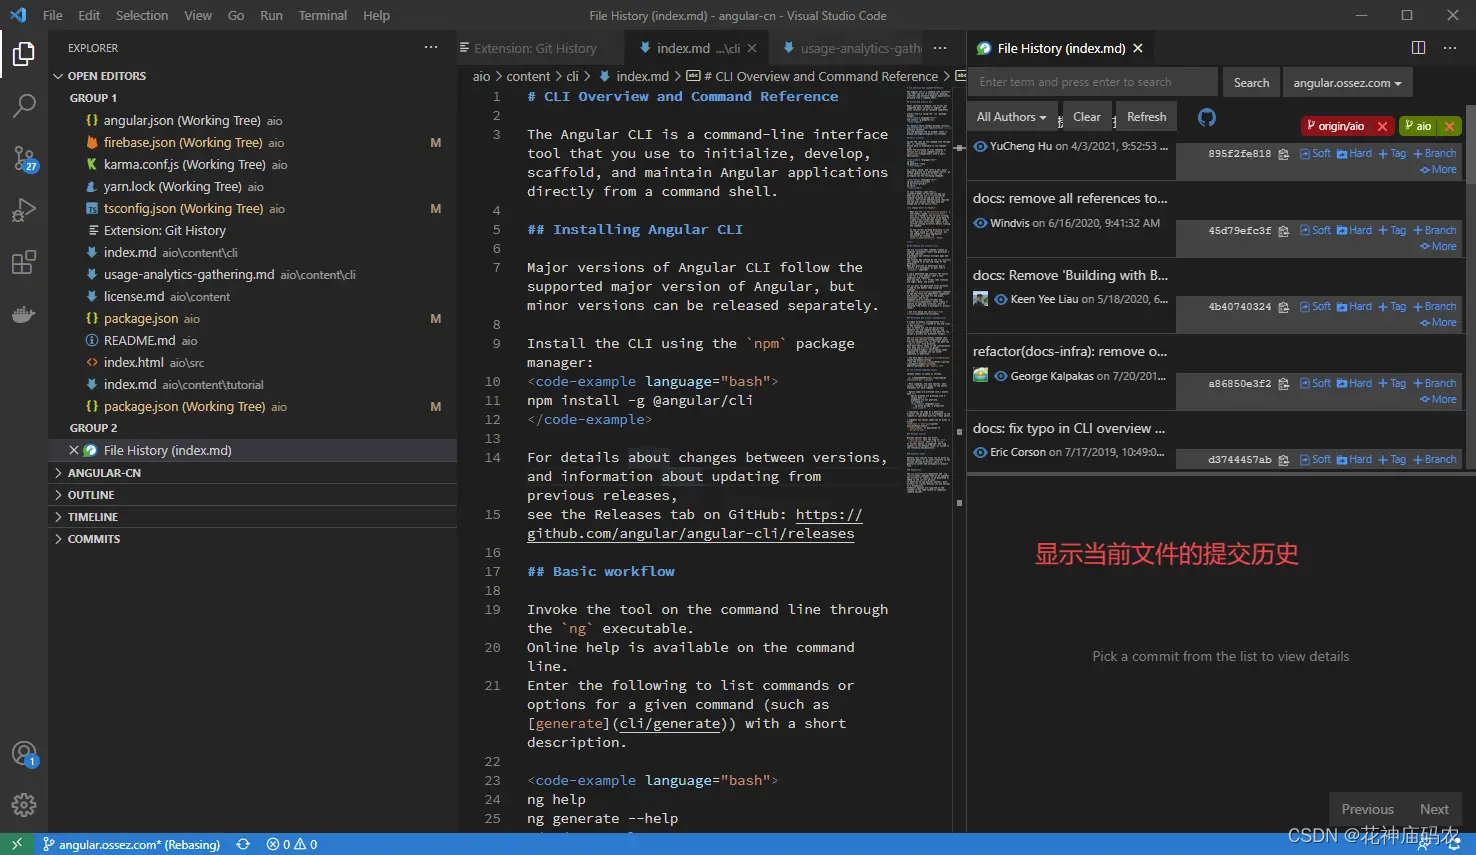Screen dimensions: 1476x855
Task: Copy commit hash d3744457ab to clipboard
Action: 1284,460
